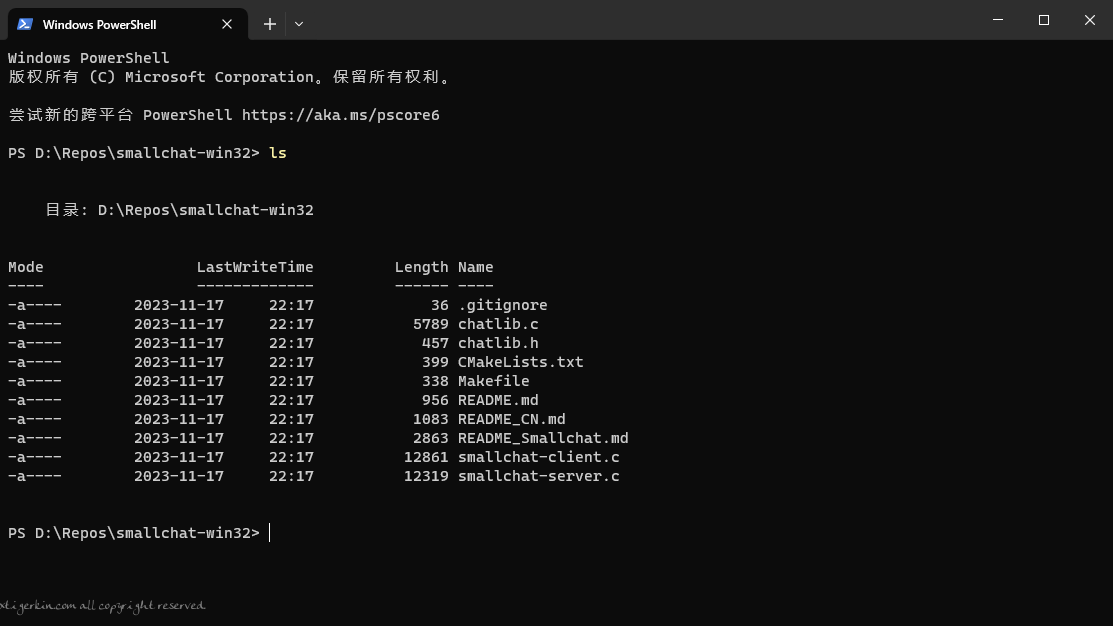Click the README_Smallchat.md file name
Screen dimensions: 1113x626
pos(543,439)
